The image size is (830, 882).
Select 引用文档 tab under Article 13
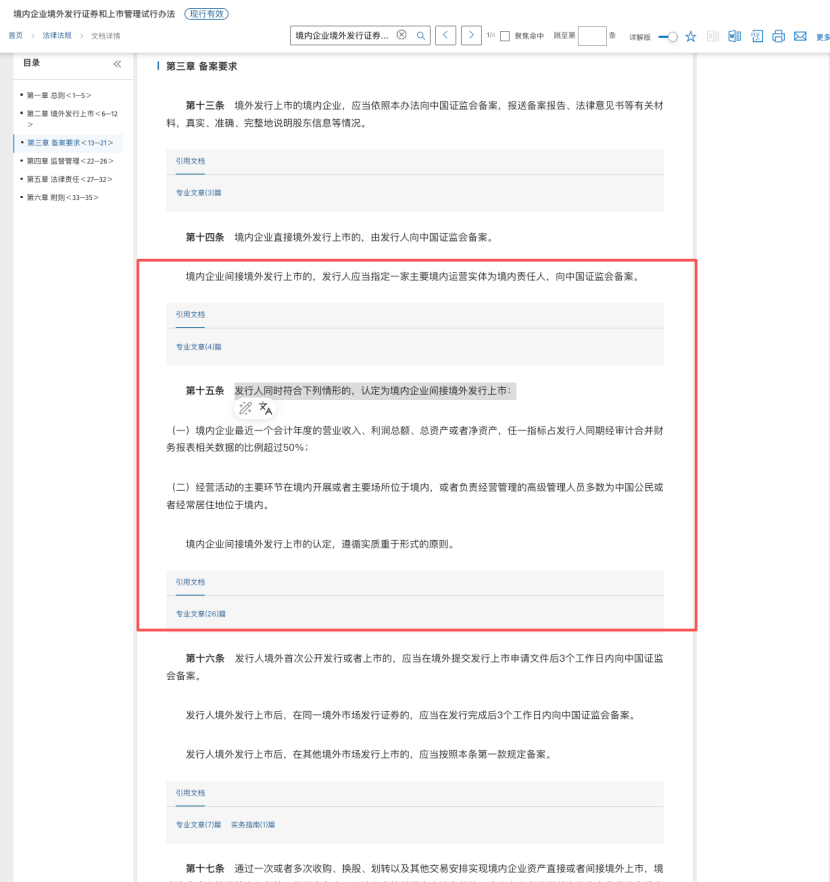coord(190,161)
